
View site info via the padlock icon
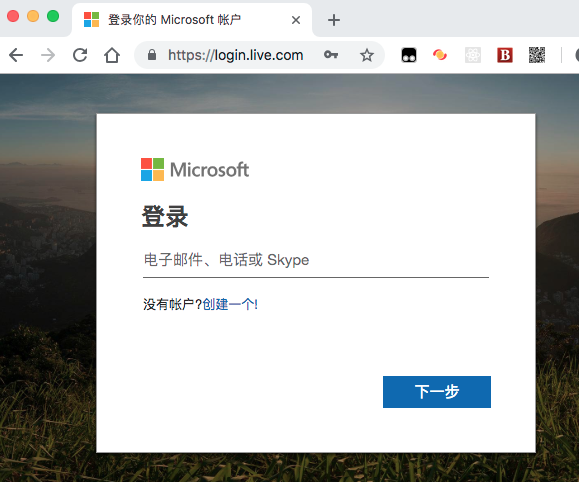click(152, 55)
